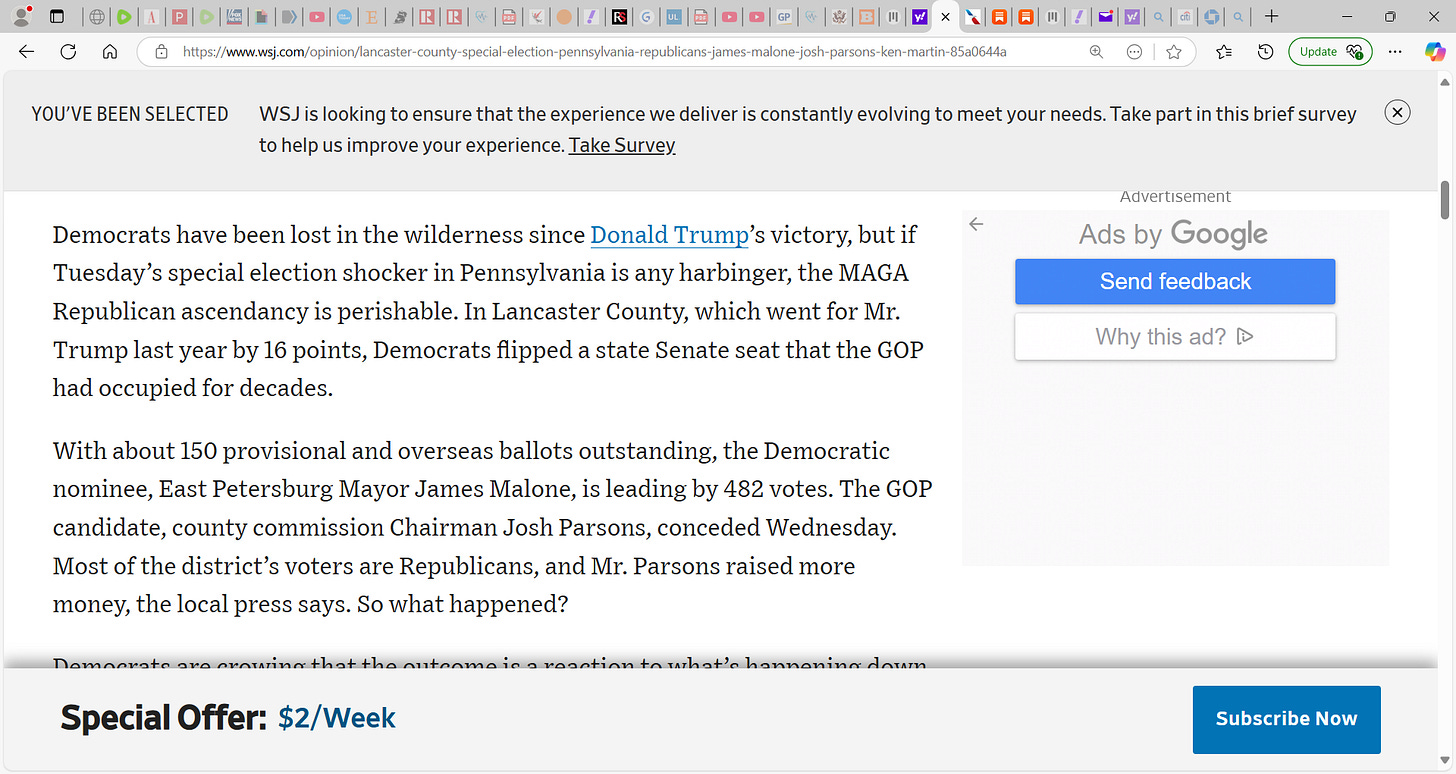Switch to the Yahoo Mail envelope tab
This screenshot has height=774, width=1456.
tap(1105, 17)
